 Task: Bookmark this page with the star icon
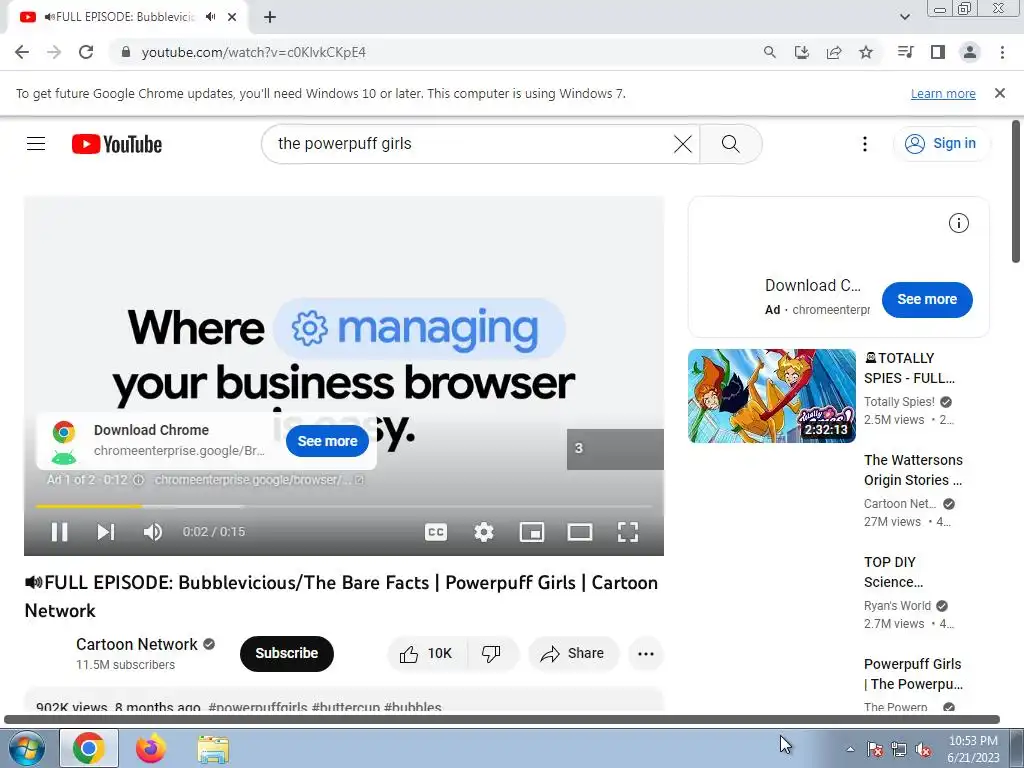[x=866, y=52]
